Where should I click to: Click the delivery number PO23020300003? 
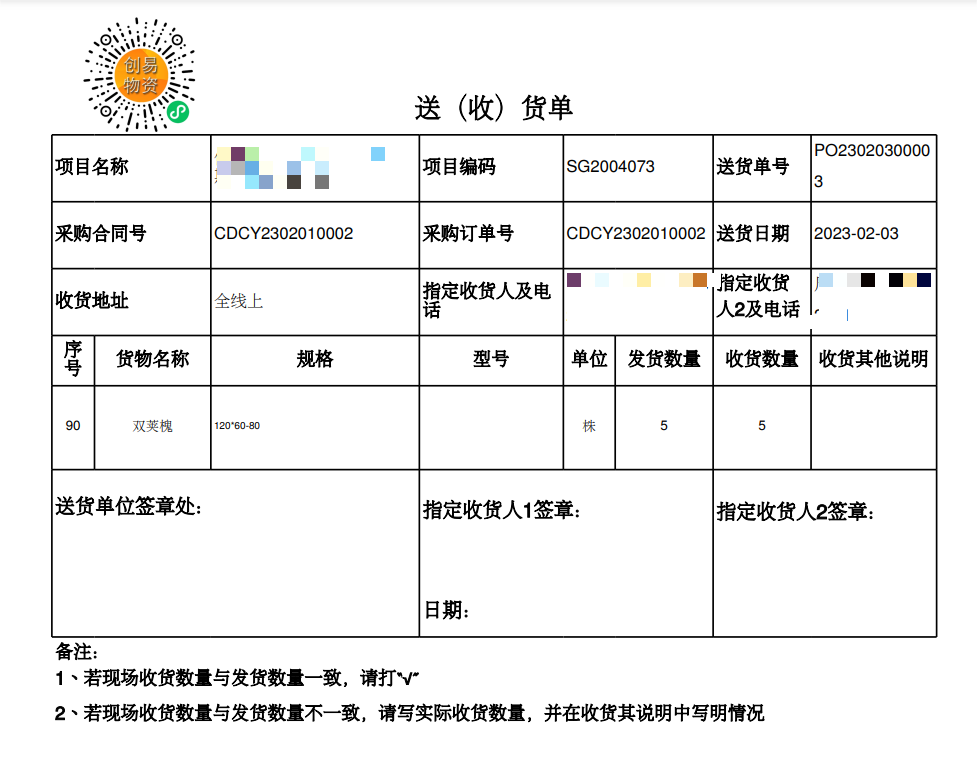tap(871, 166)
